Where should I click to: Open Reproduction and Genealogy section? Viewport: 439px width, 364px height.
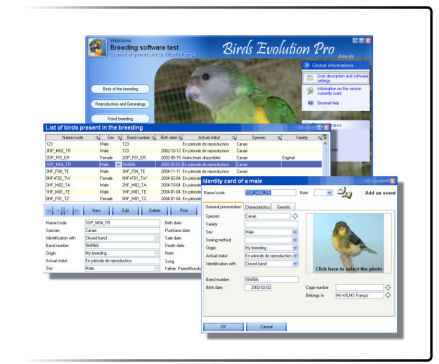pos(120,104)
